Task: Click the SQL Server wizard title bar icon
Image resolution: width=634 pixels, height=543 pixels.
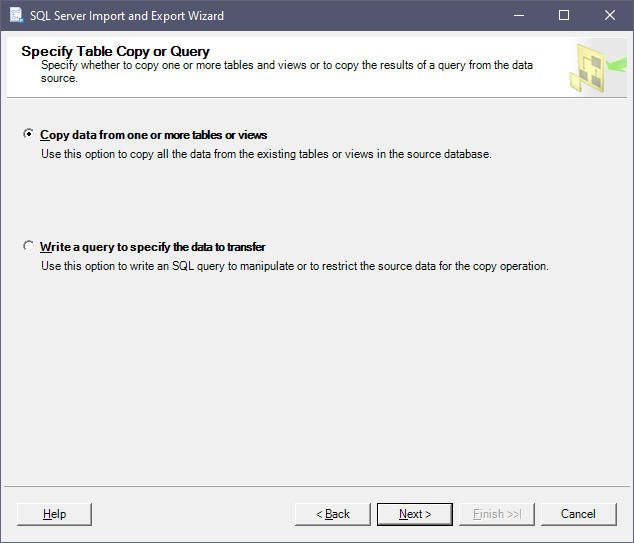Action: click(17, 15)
